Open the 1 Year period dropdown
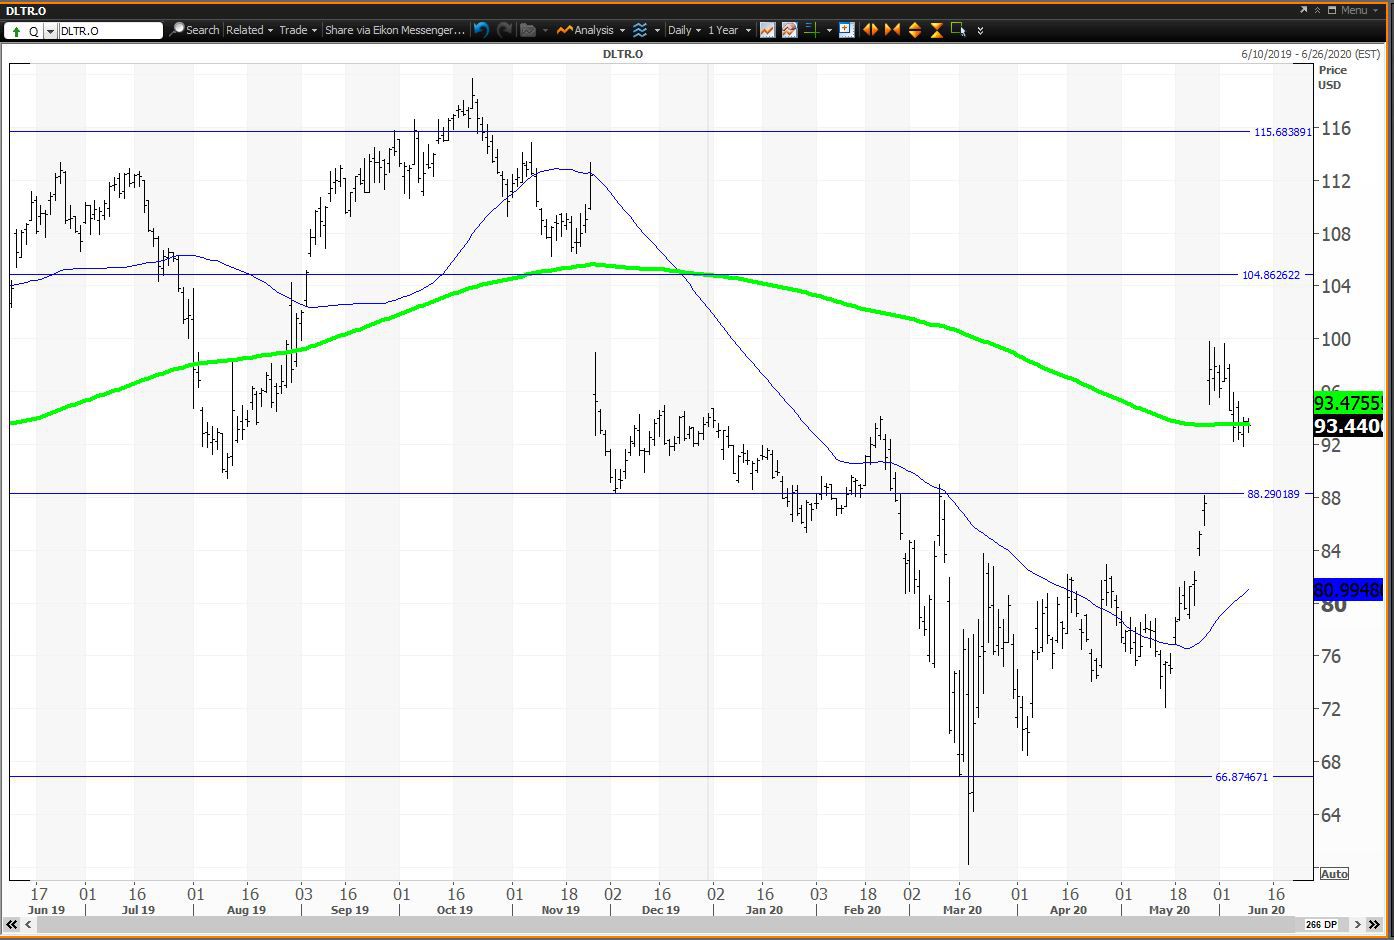The height and width of the screenshot is (940, 1394). [x=728, y=30]
